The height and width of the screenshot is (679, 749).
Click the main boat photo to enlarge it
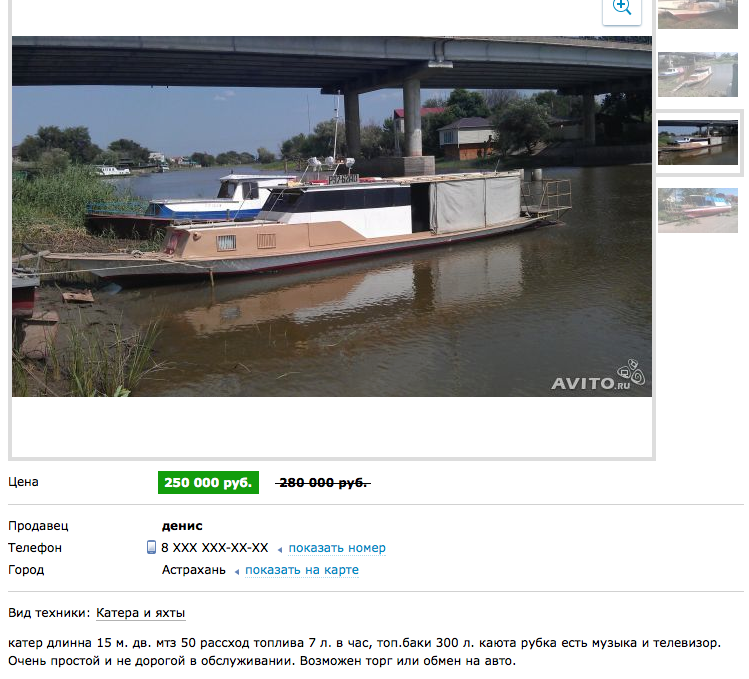pyautogui.click(x=332, y=216)
